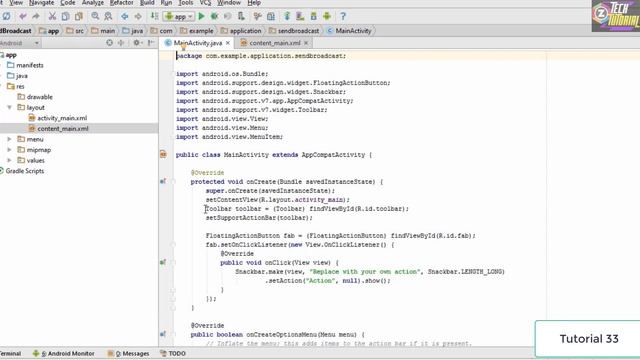640x360 pixels.
Task: Click the class gutter icon beside MainActivity
Action: tap(163, 155)
